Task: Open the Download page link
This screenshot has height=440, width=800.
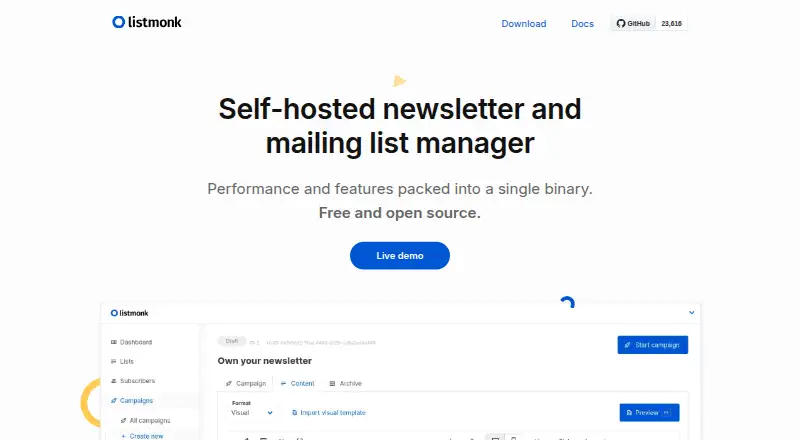Action: pos(523,23)
